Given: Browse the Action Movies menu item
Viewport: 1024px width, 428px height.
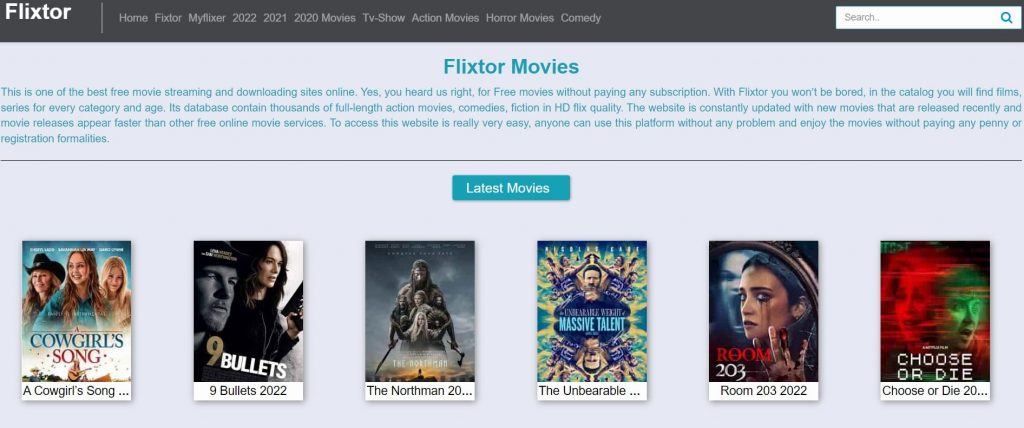Looking at the screenshot, I should pos(445,18).
